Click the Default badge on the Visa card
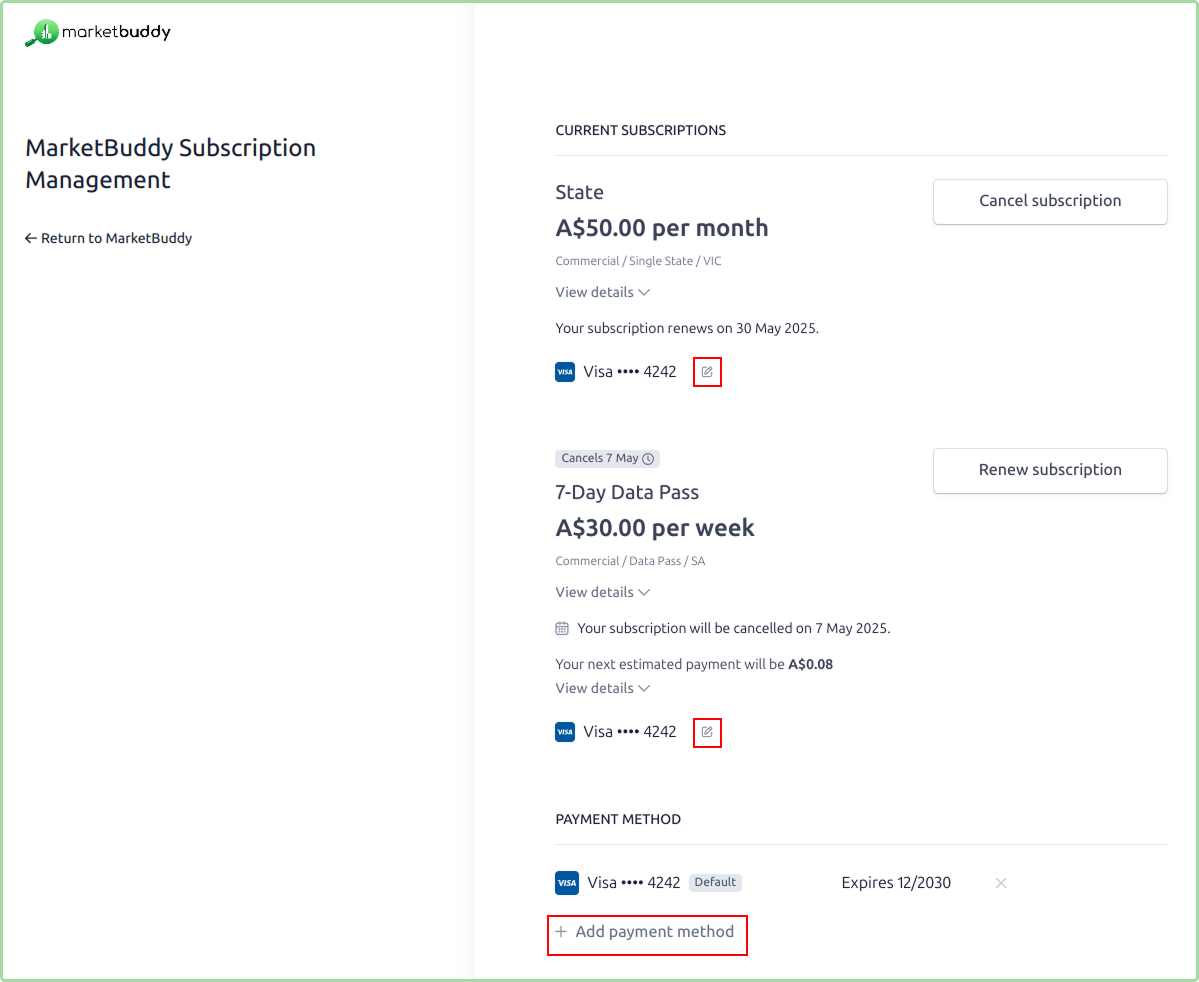1199x982 pixels. click(715, 882)
